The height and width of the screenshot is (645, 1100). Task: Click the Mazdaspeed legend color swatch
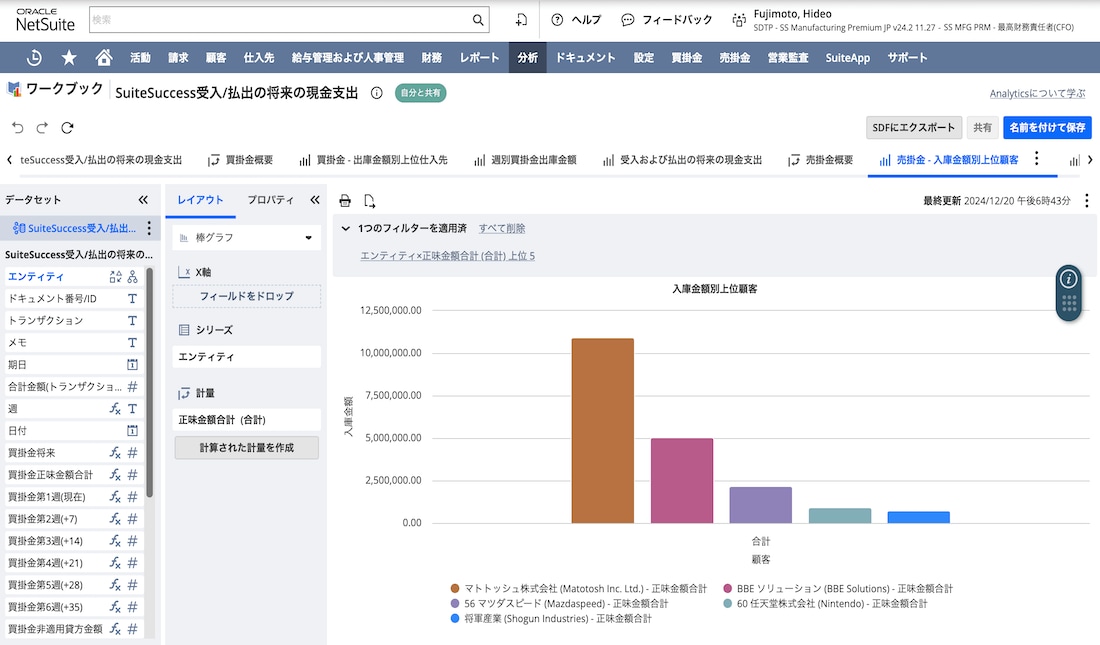coord(455,604)
